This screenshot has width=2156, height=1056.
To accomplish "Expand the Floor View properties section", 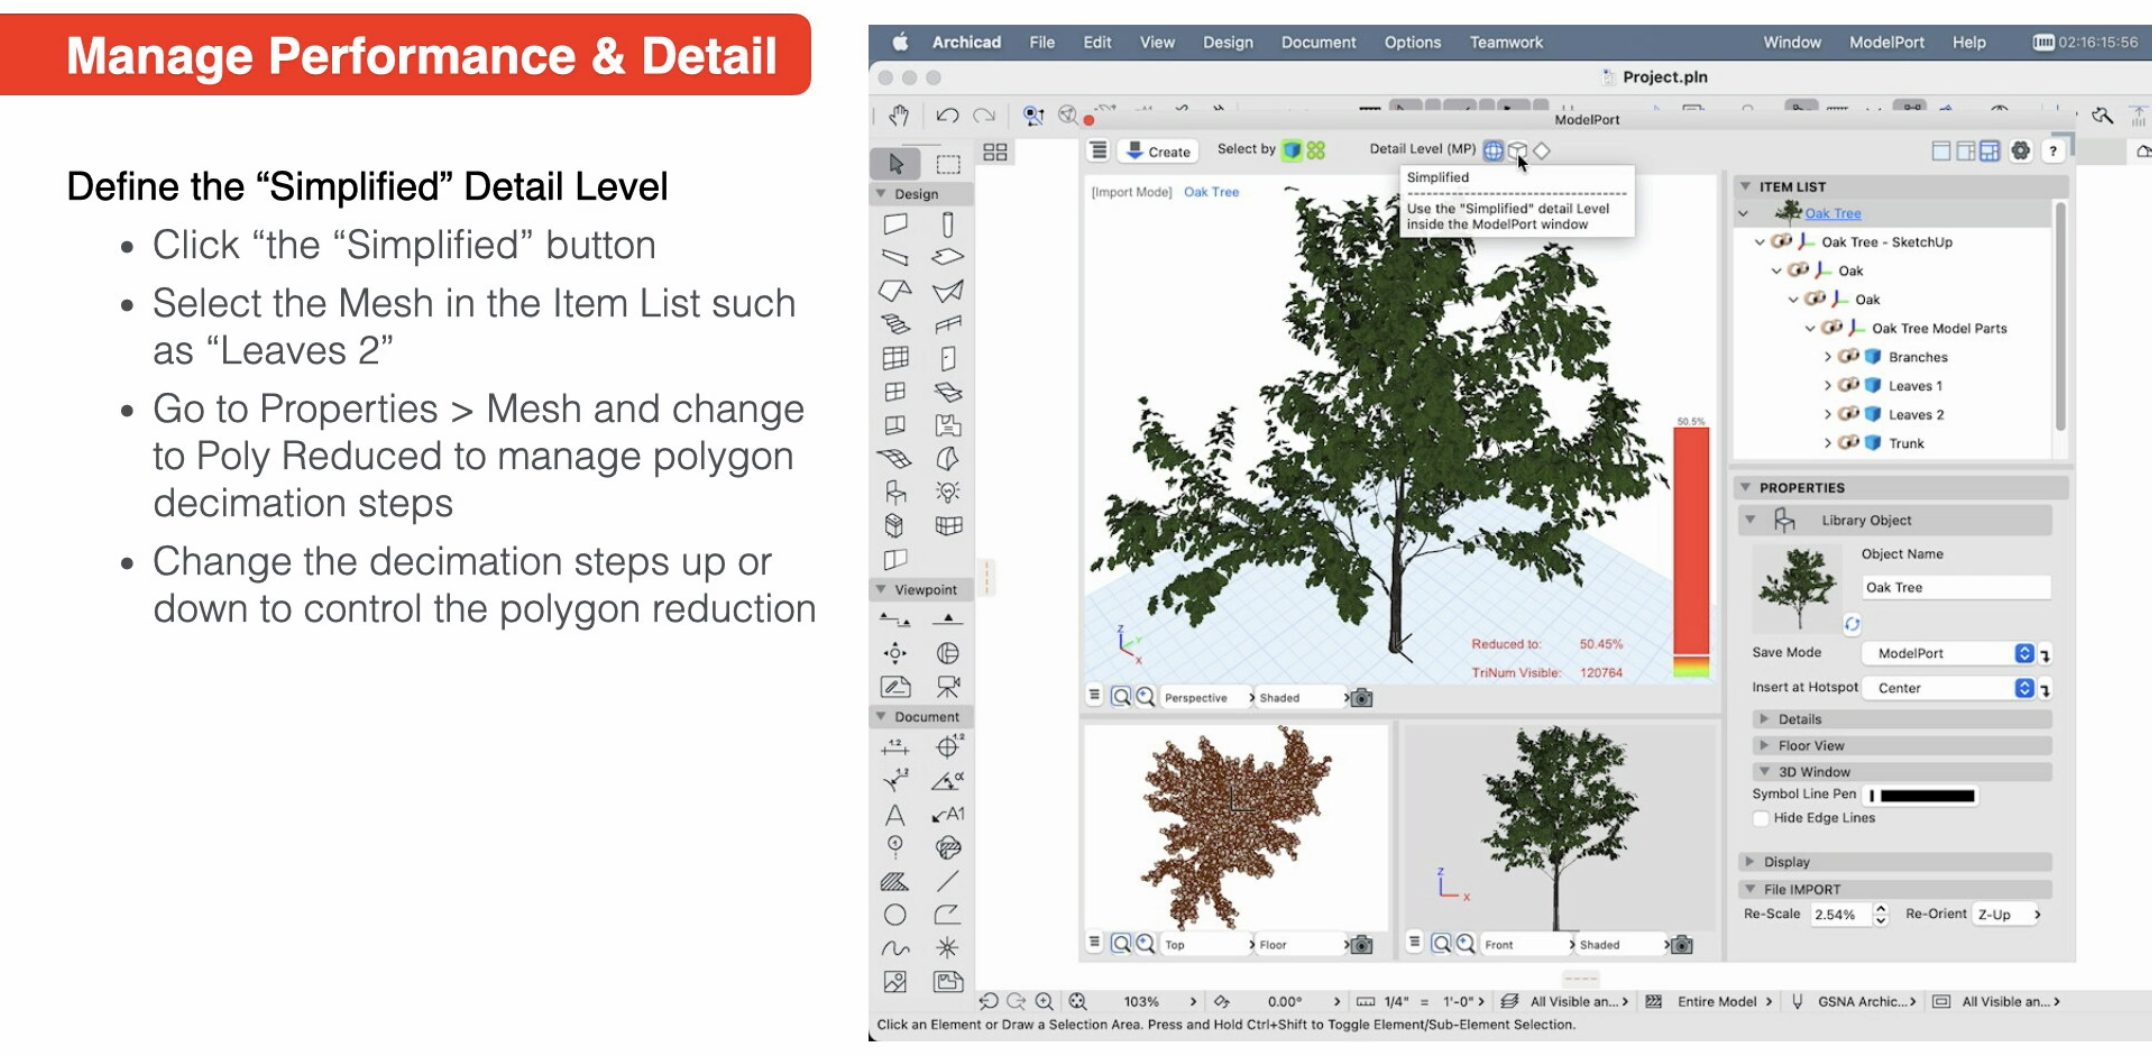I will (x=1903, y=745).
